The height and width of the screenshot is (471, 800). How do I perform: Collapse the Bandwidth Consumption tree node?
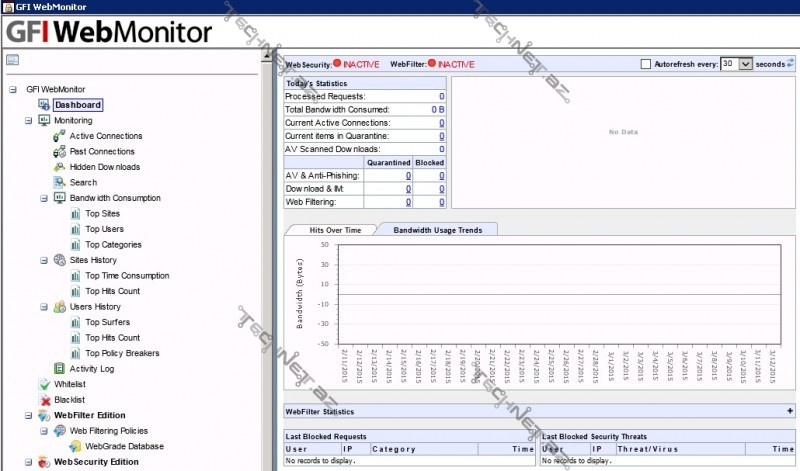(x=44, y=198)
